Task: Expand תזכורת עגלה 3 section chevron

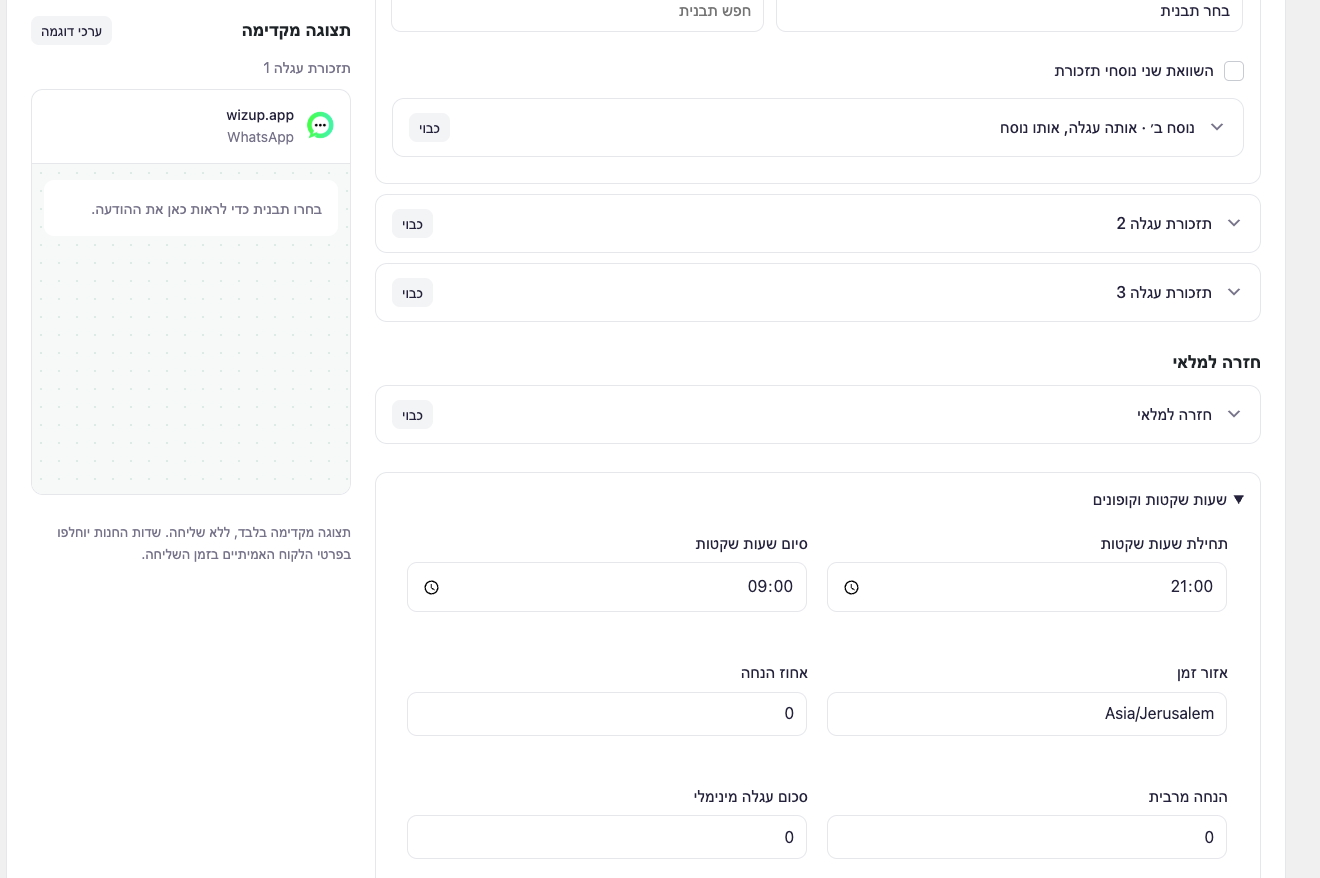Action: 1234,292
